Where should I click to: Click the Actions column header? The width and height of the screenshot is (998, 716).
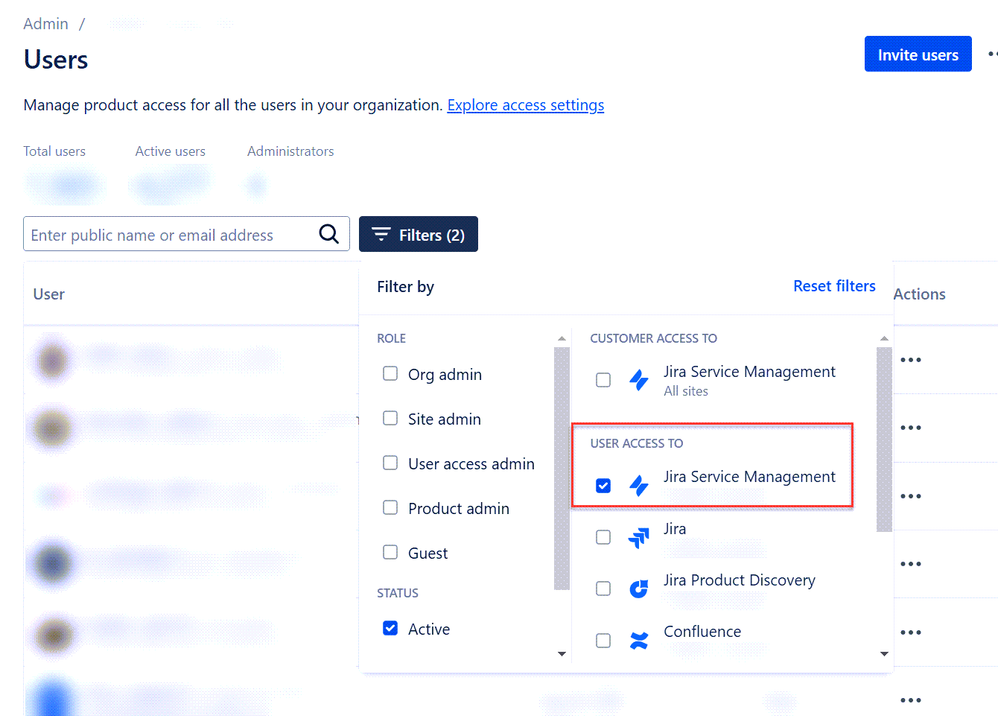click(x=919, y=294)
